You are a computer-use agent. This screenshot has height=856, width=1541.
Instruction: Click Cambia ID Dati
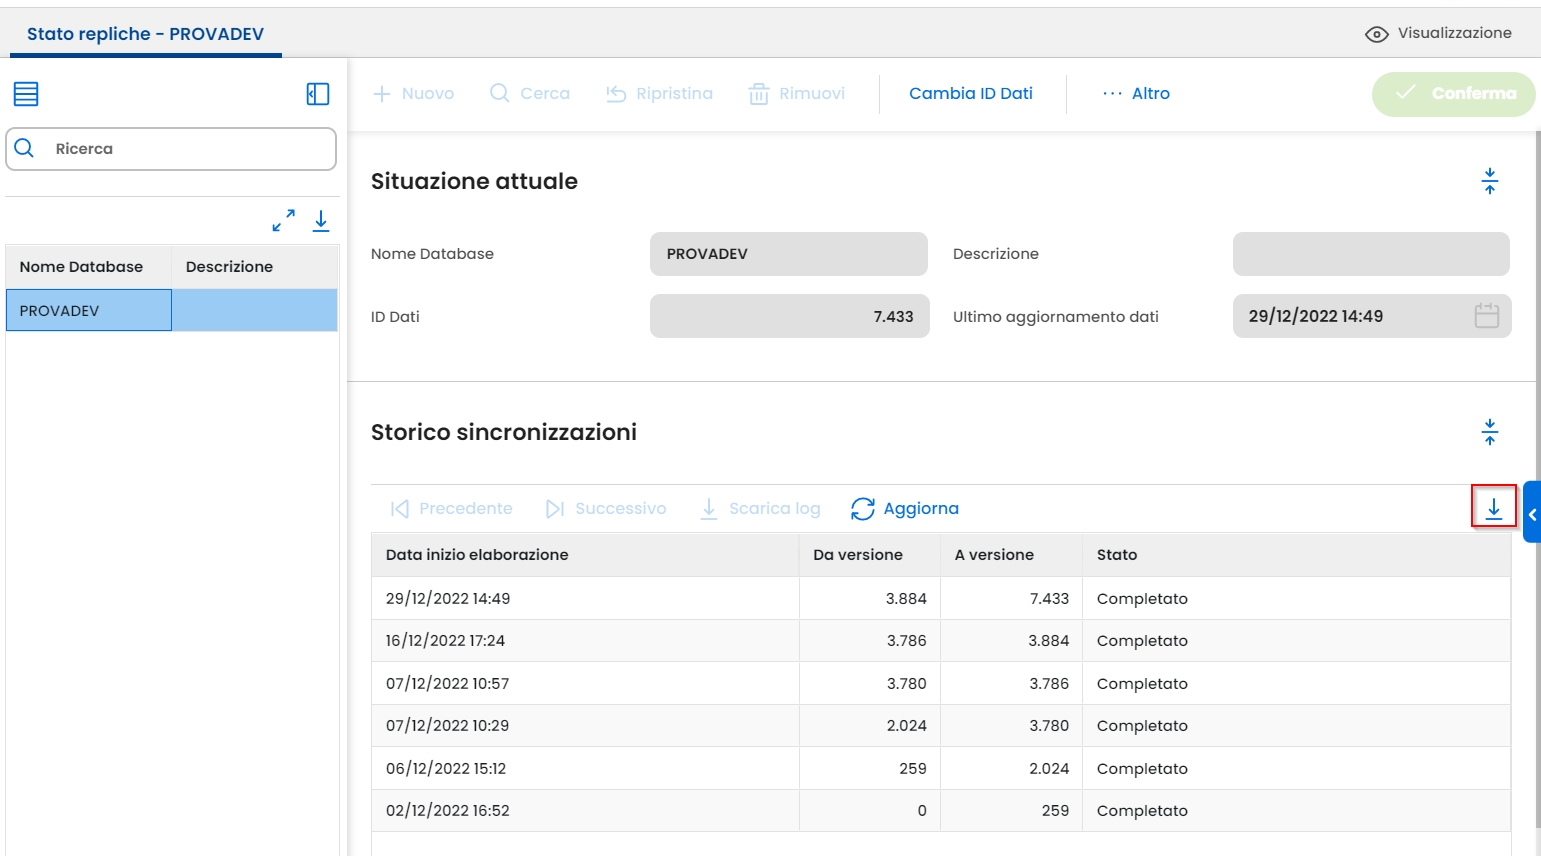pos(970,93)
